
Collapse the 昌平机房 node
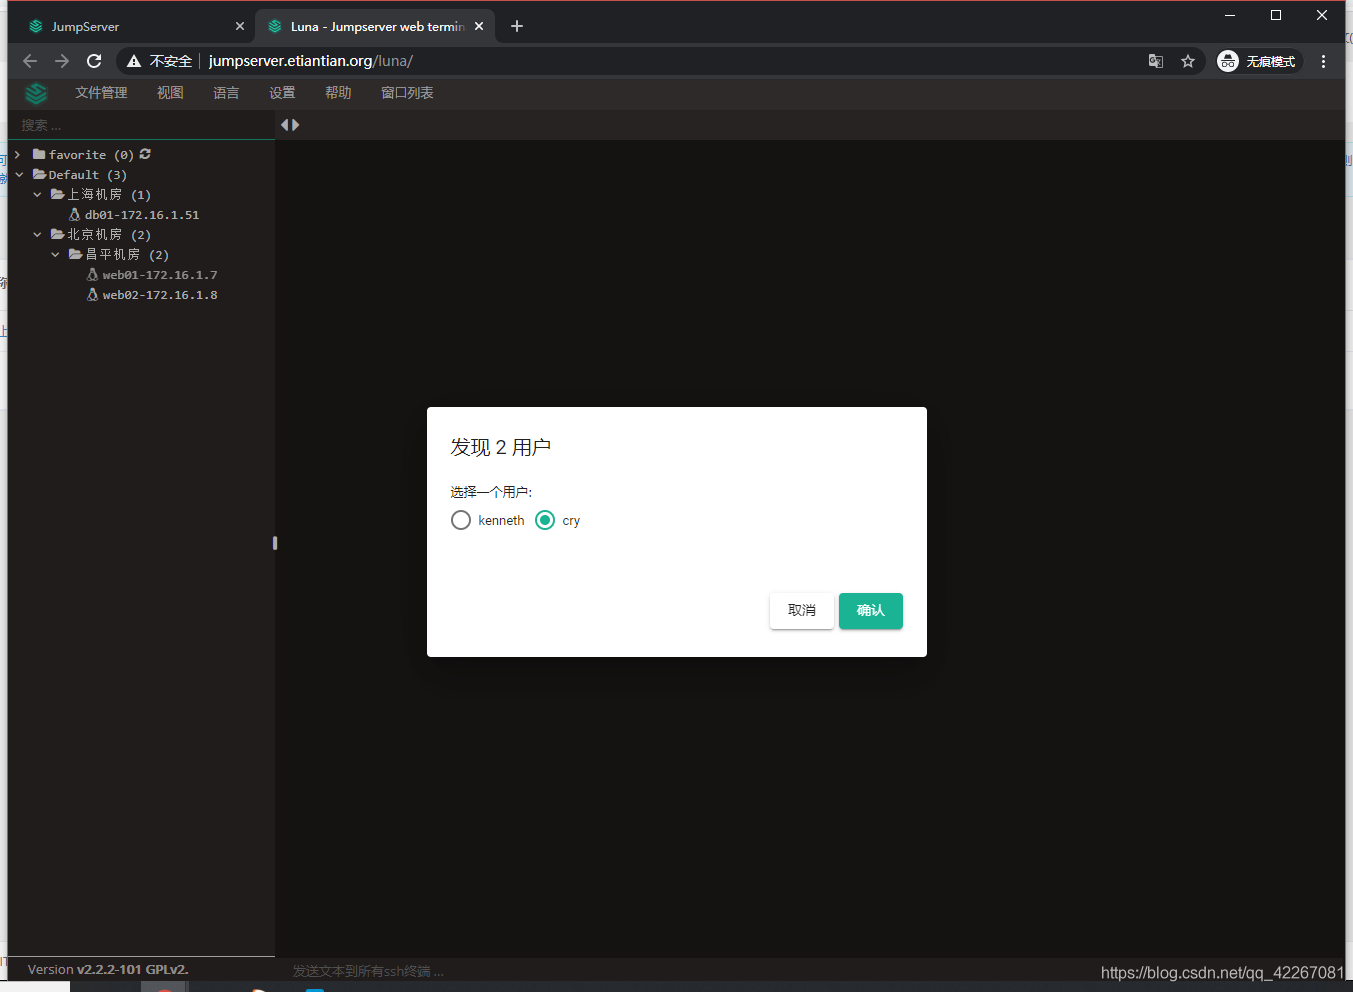click(x=55, y=254)
